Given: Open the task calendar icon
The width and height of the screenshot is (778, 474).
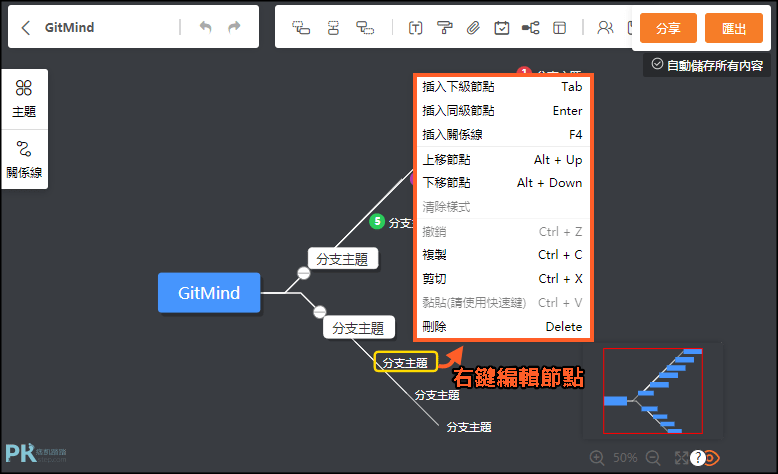Looking at the screenshot, I should point(502,28).
